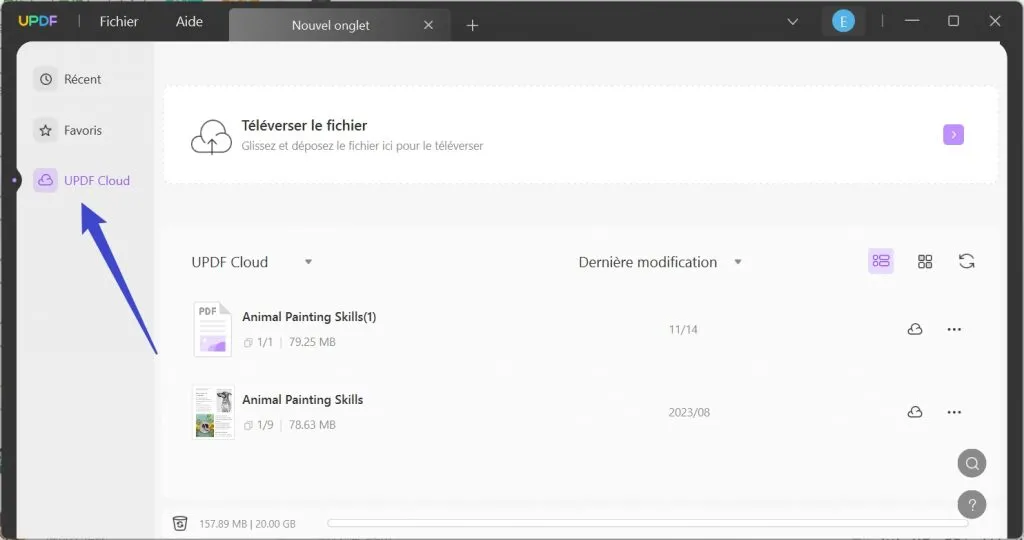Open the help question mark button
The image size is (1024, 540).
pos(971,504)
